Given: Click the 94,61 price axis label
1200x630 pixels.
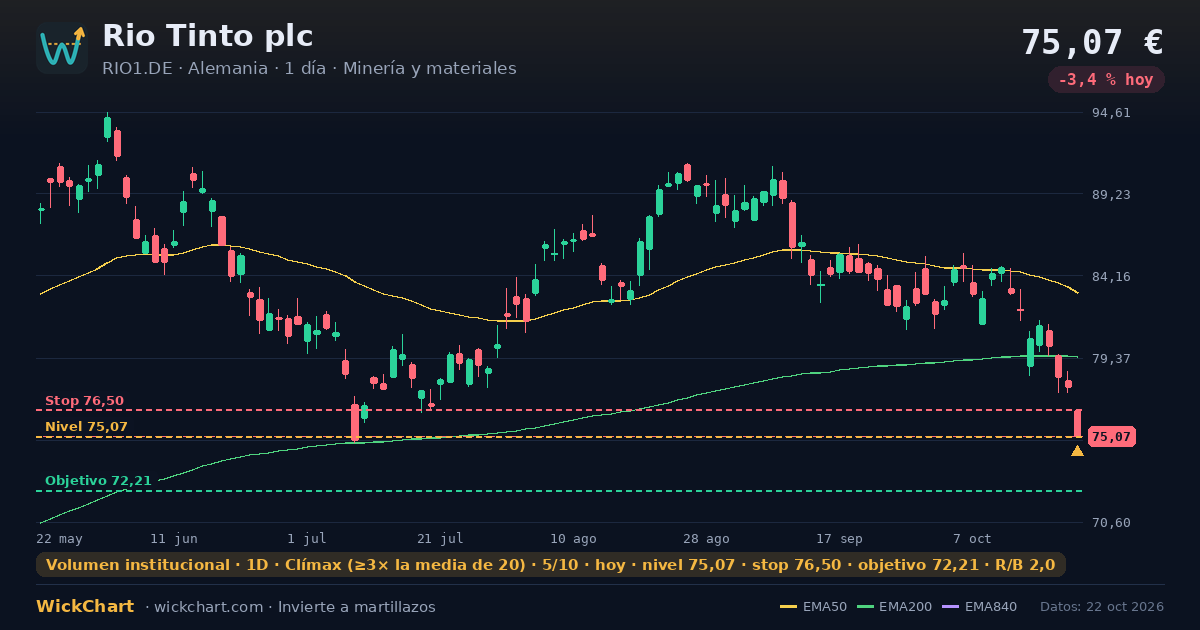Looking at the screenshot, I should pyautogui.click(x=1111, y=113).
